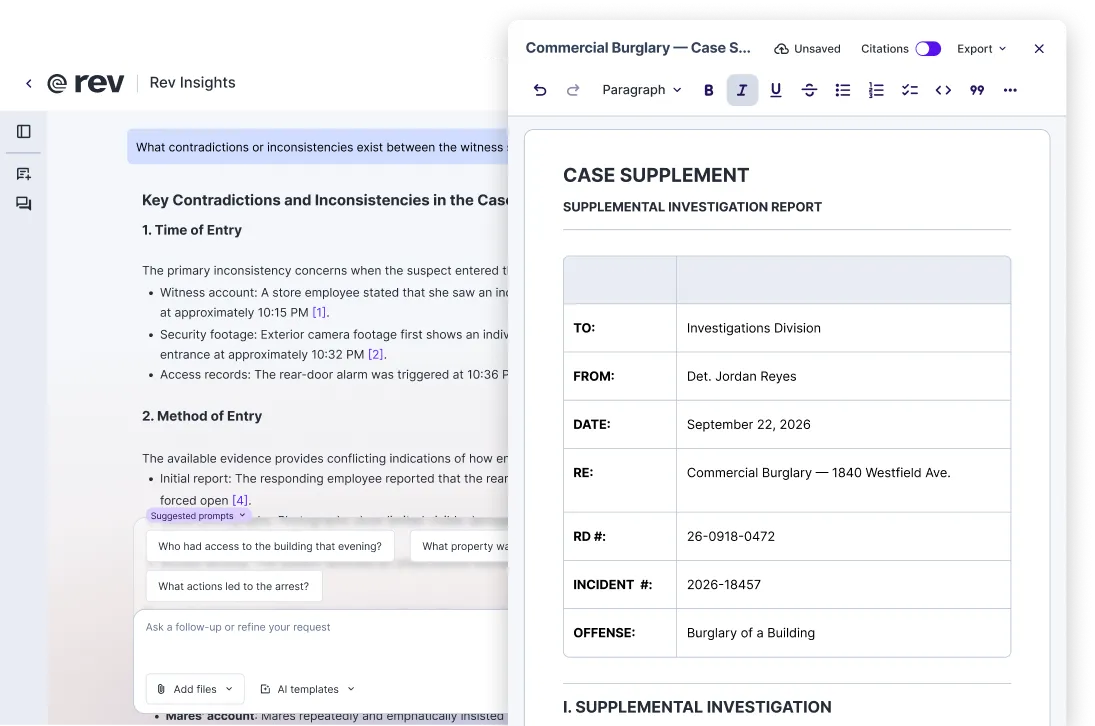This screenshot has height=726, width=1095.
Task: Click the 'CASE SUPPLEMENT' heading
Action: click(x=656, y=175)
